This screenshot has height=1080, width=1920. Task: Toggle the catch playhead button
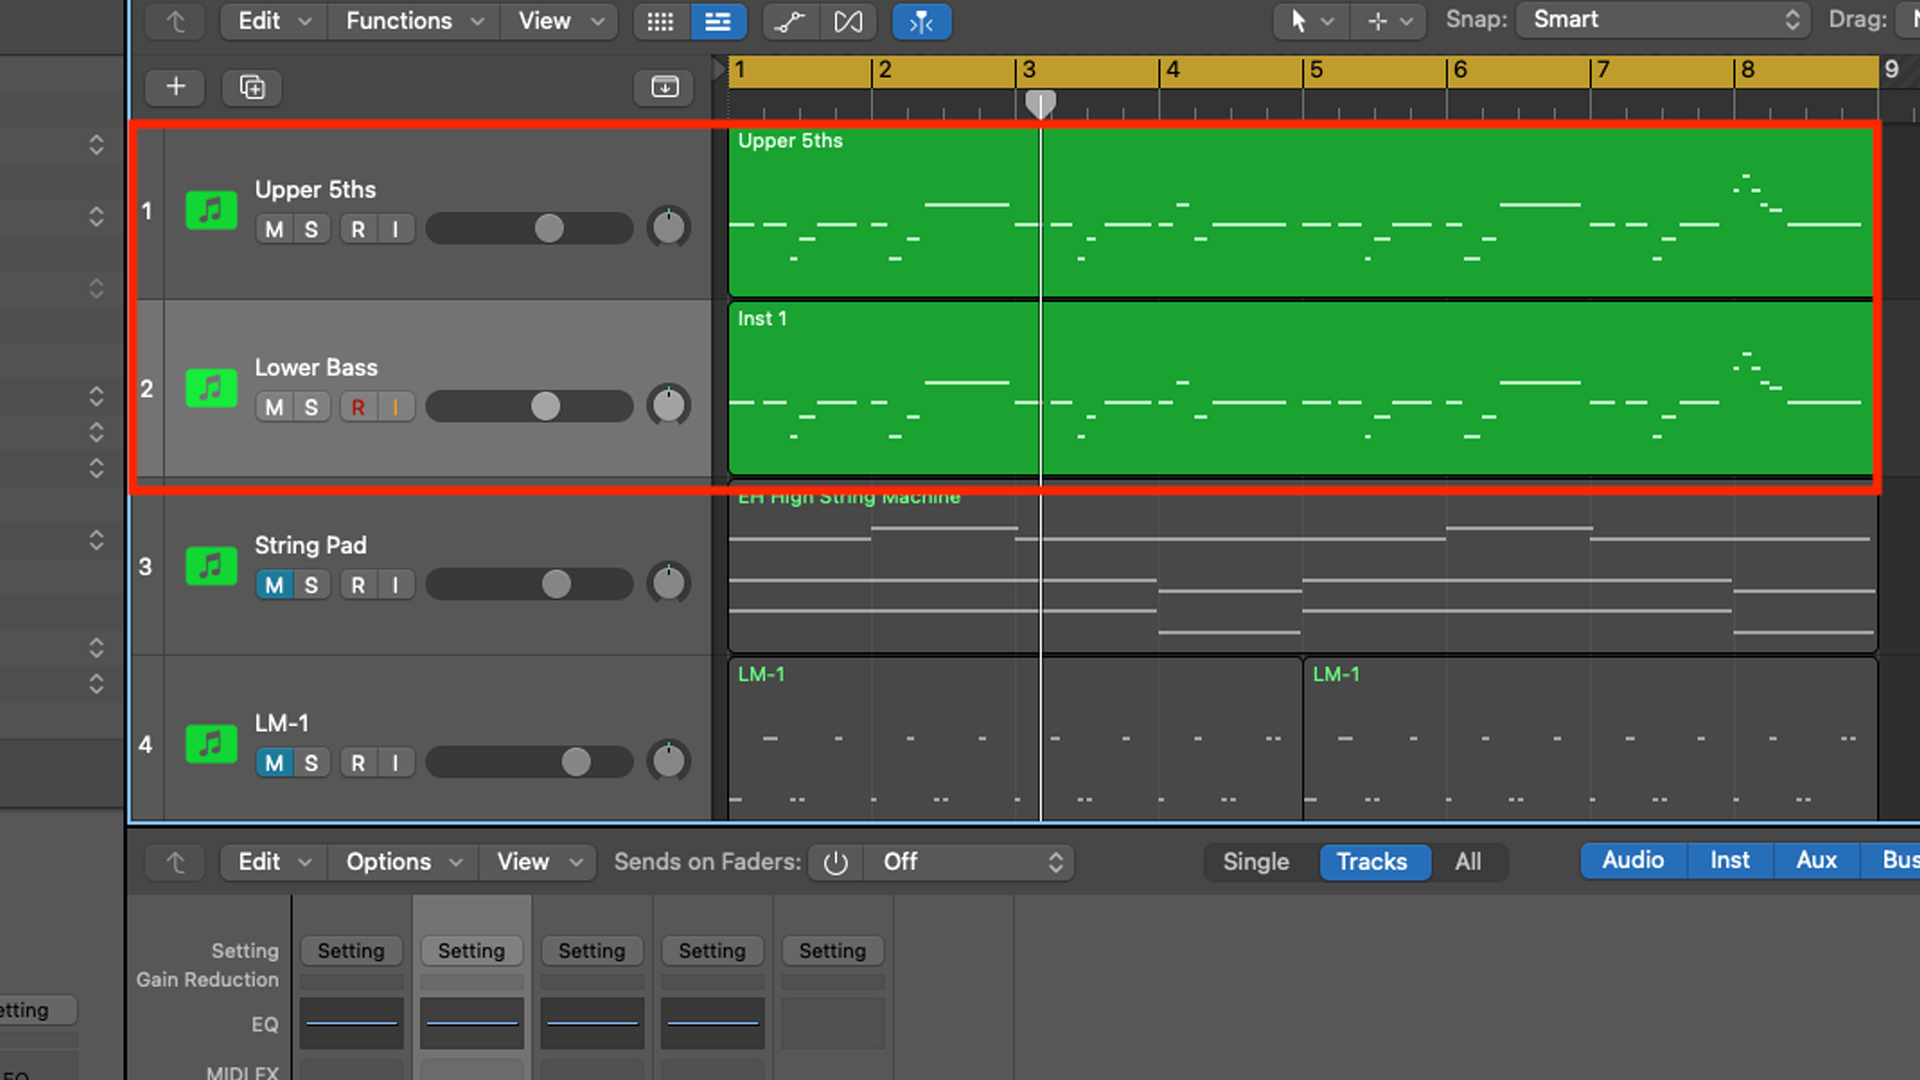pos(921,21)
